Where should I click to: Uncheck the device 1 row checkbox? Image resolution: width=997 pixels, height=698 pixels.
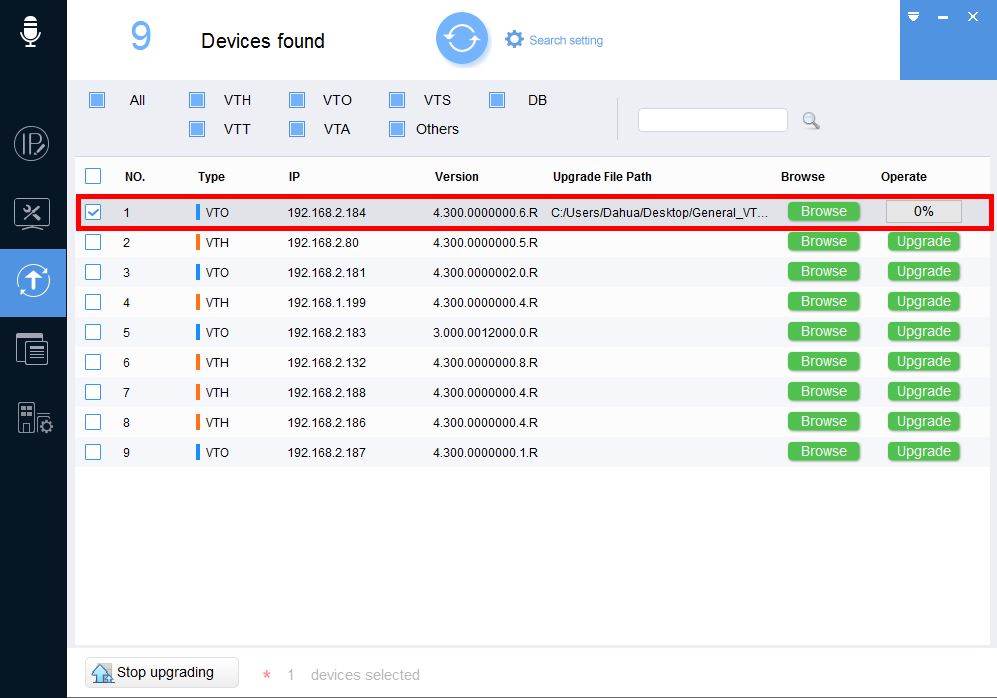click(x=93, y=212)
